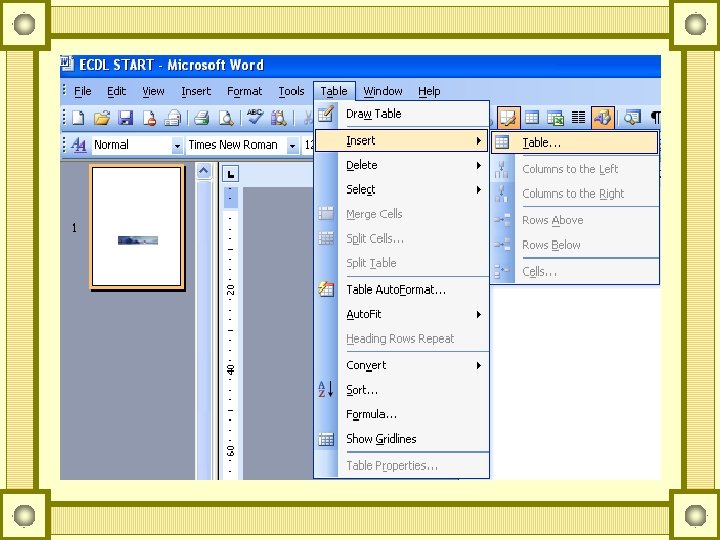Expand the Convert submenu
Viewport: 720px width, 540px height.
pos(402,366)
